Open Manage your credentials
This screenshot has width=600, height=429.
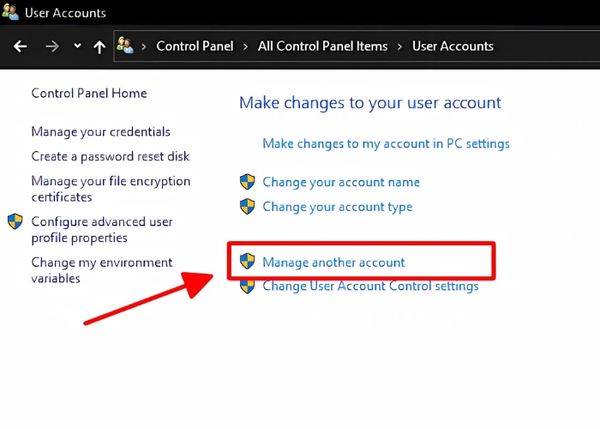point(101,132)
